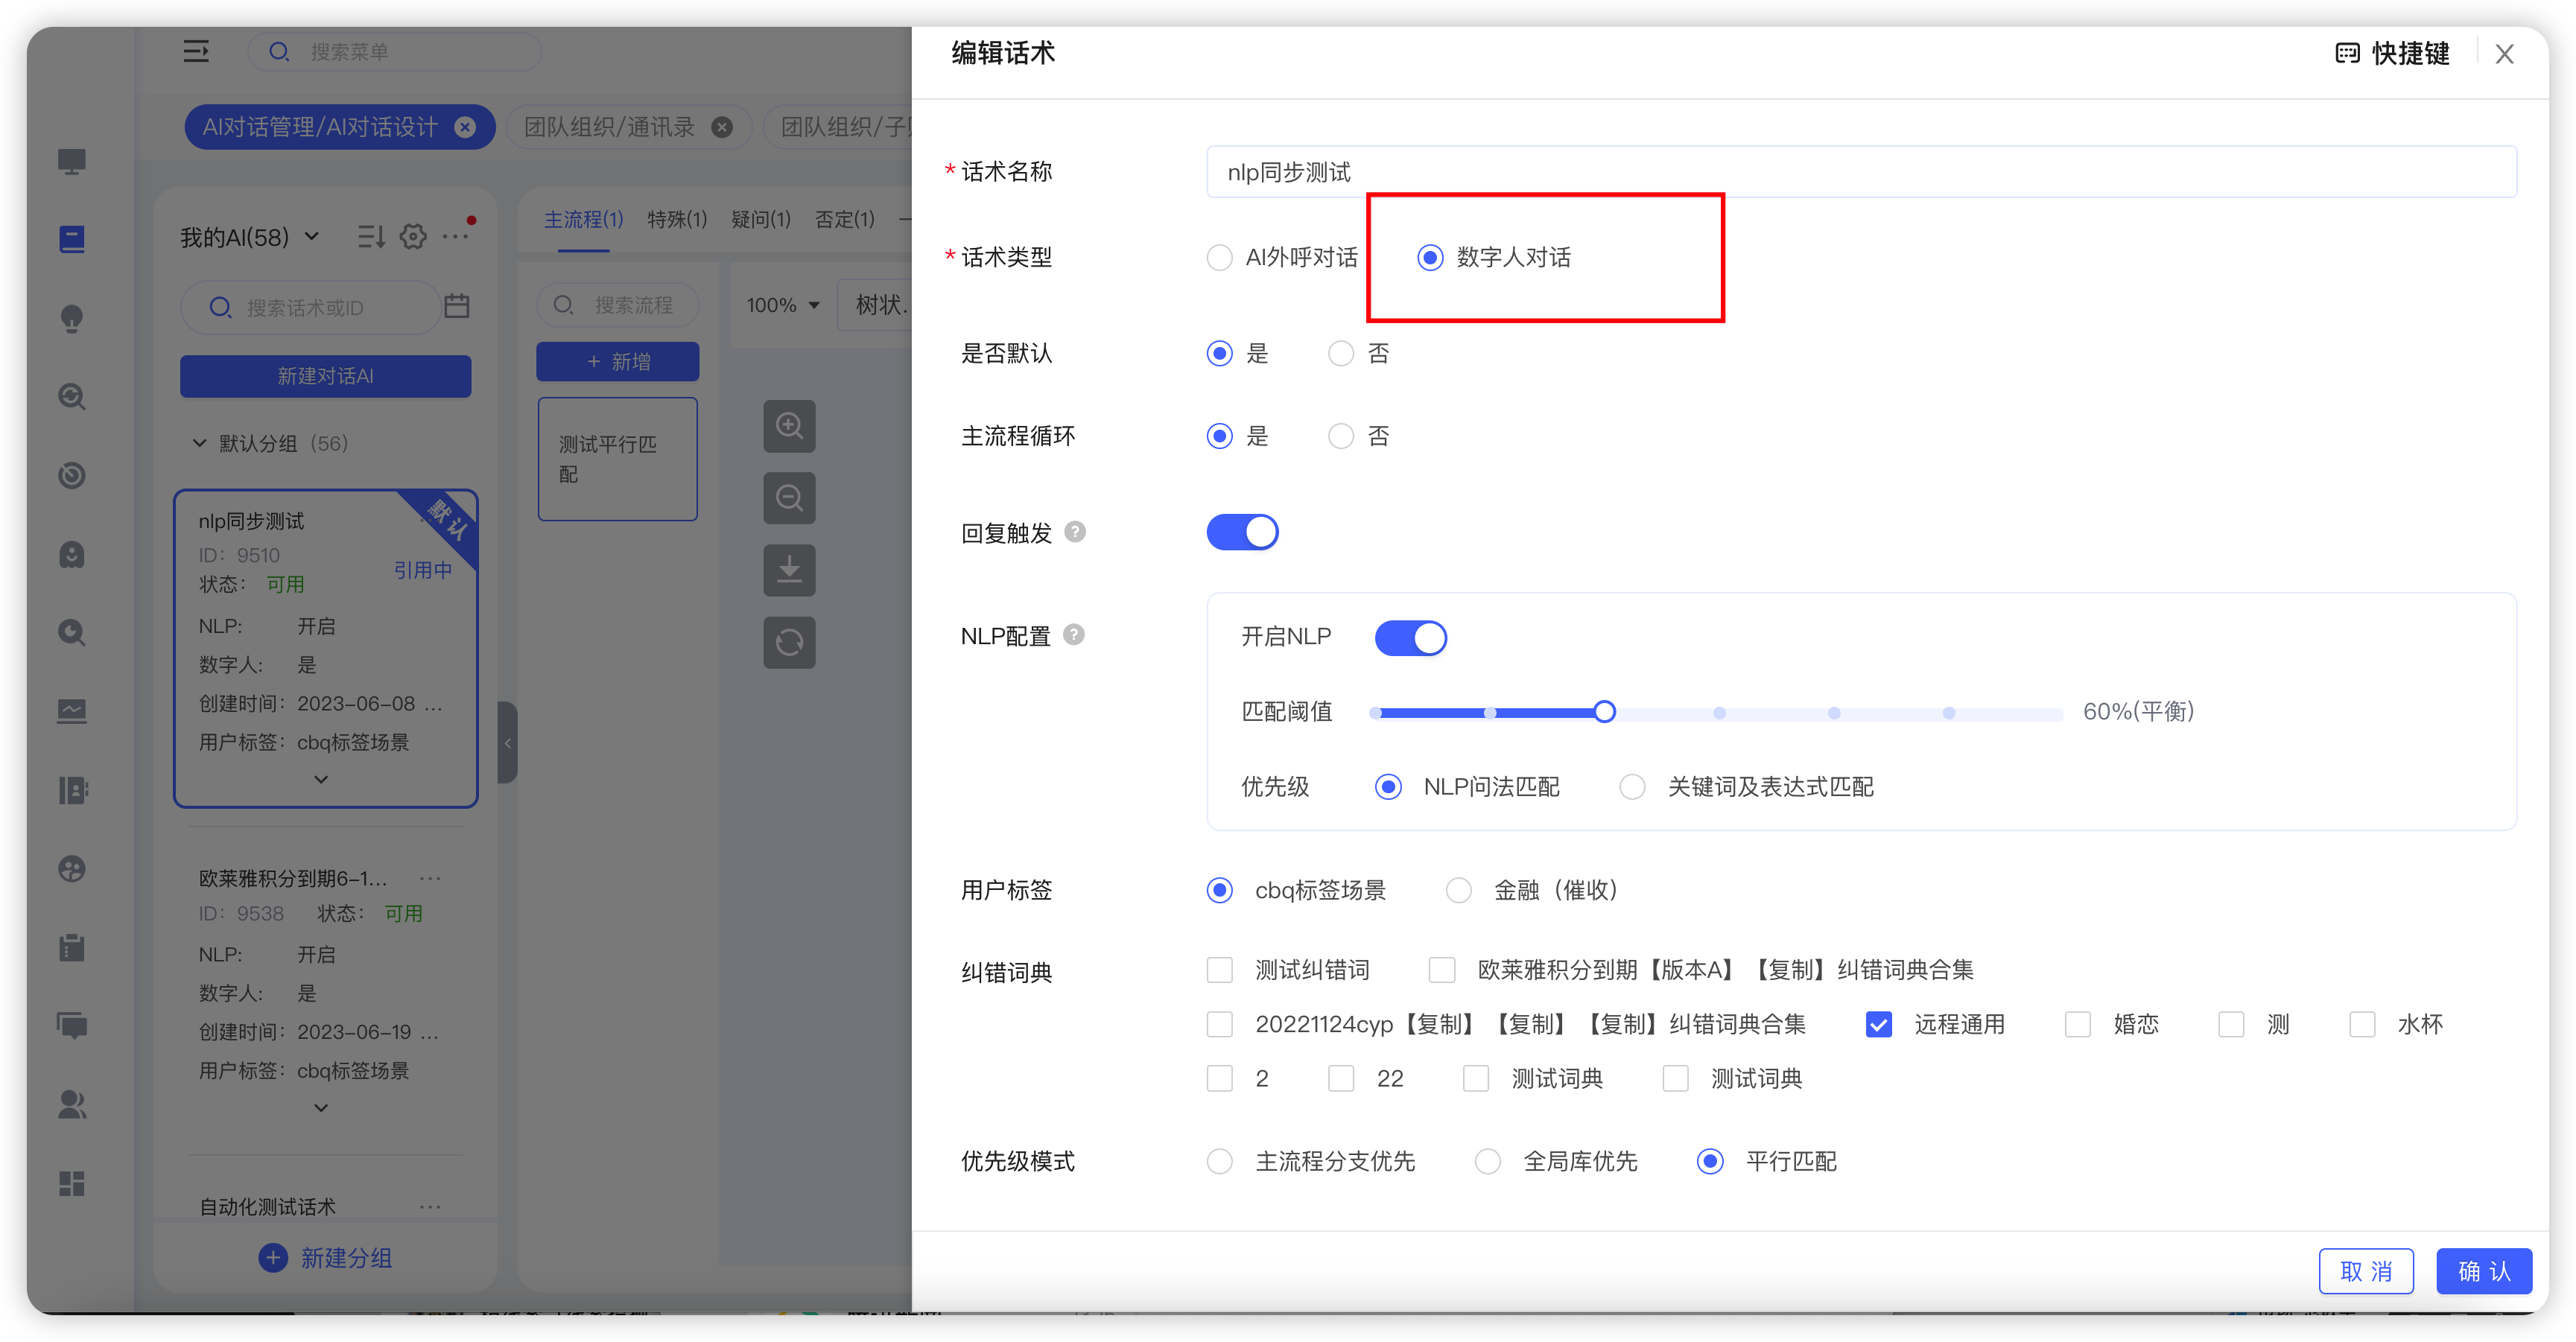Viewport: 2576px width, 1342px height.
Task: Close the 编辑话术 dialog with X
Action: coord(2504,54)
